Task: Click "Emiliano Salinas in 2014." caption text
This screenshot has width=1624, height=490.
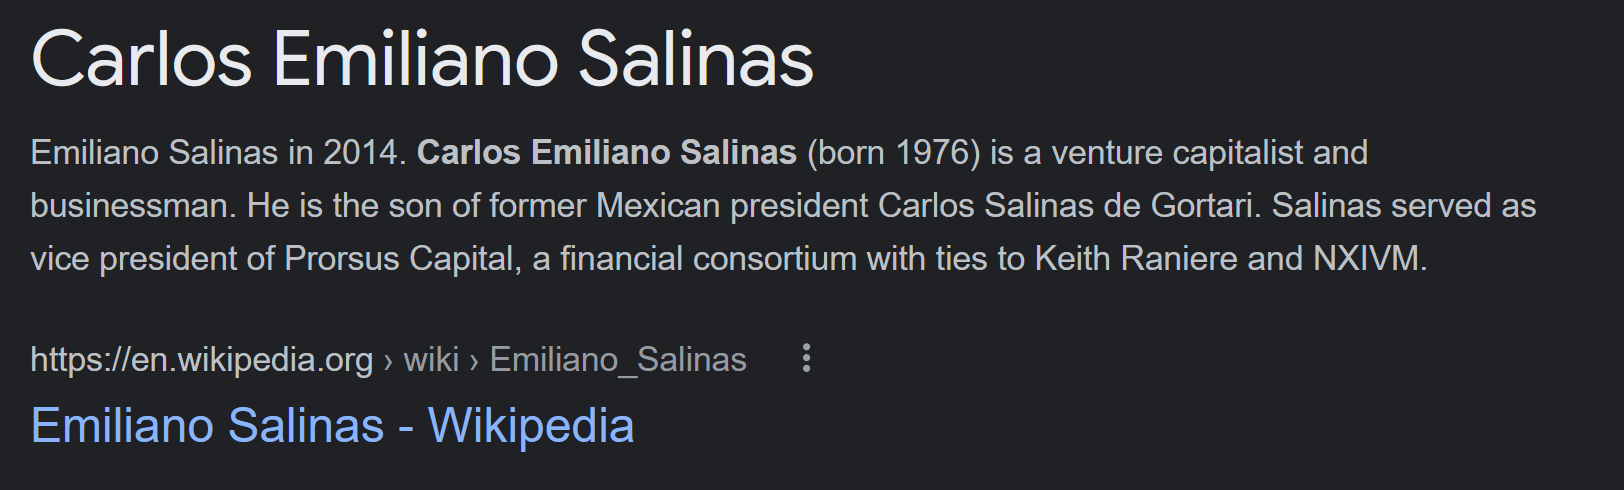Action: [219, 153]
